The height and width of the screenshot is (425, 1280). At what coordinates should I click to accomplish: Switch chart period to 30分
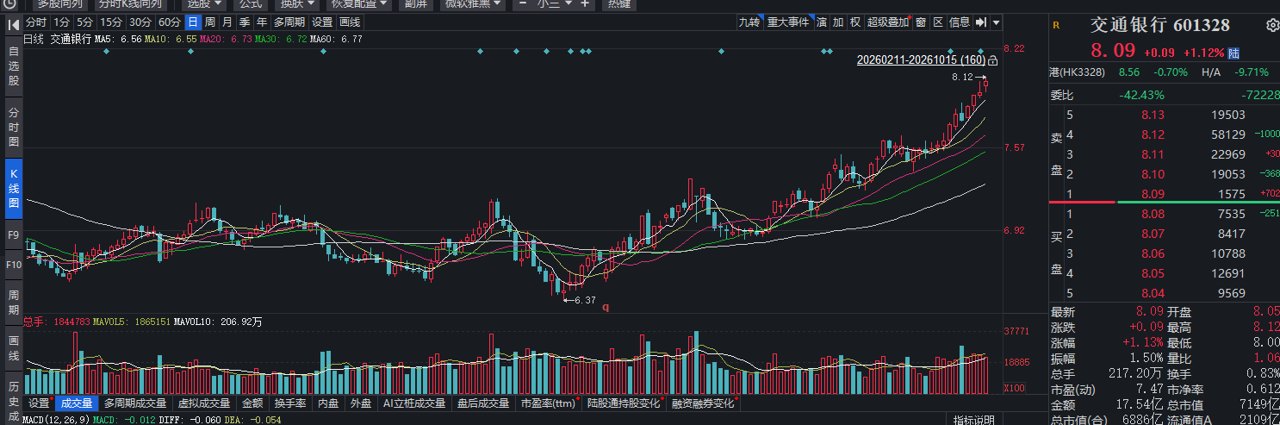[140, 22]
